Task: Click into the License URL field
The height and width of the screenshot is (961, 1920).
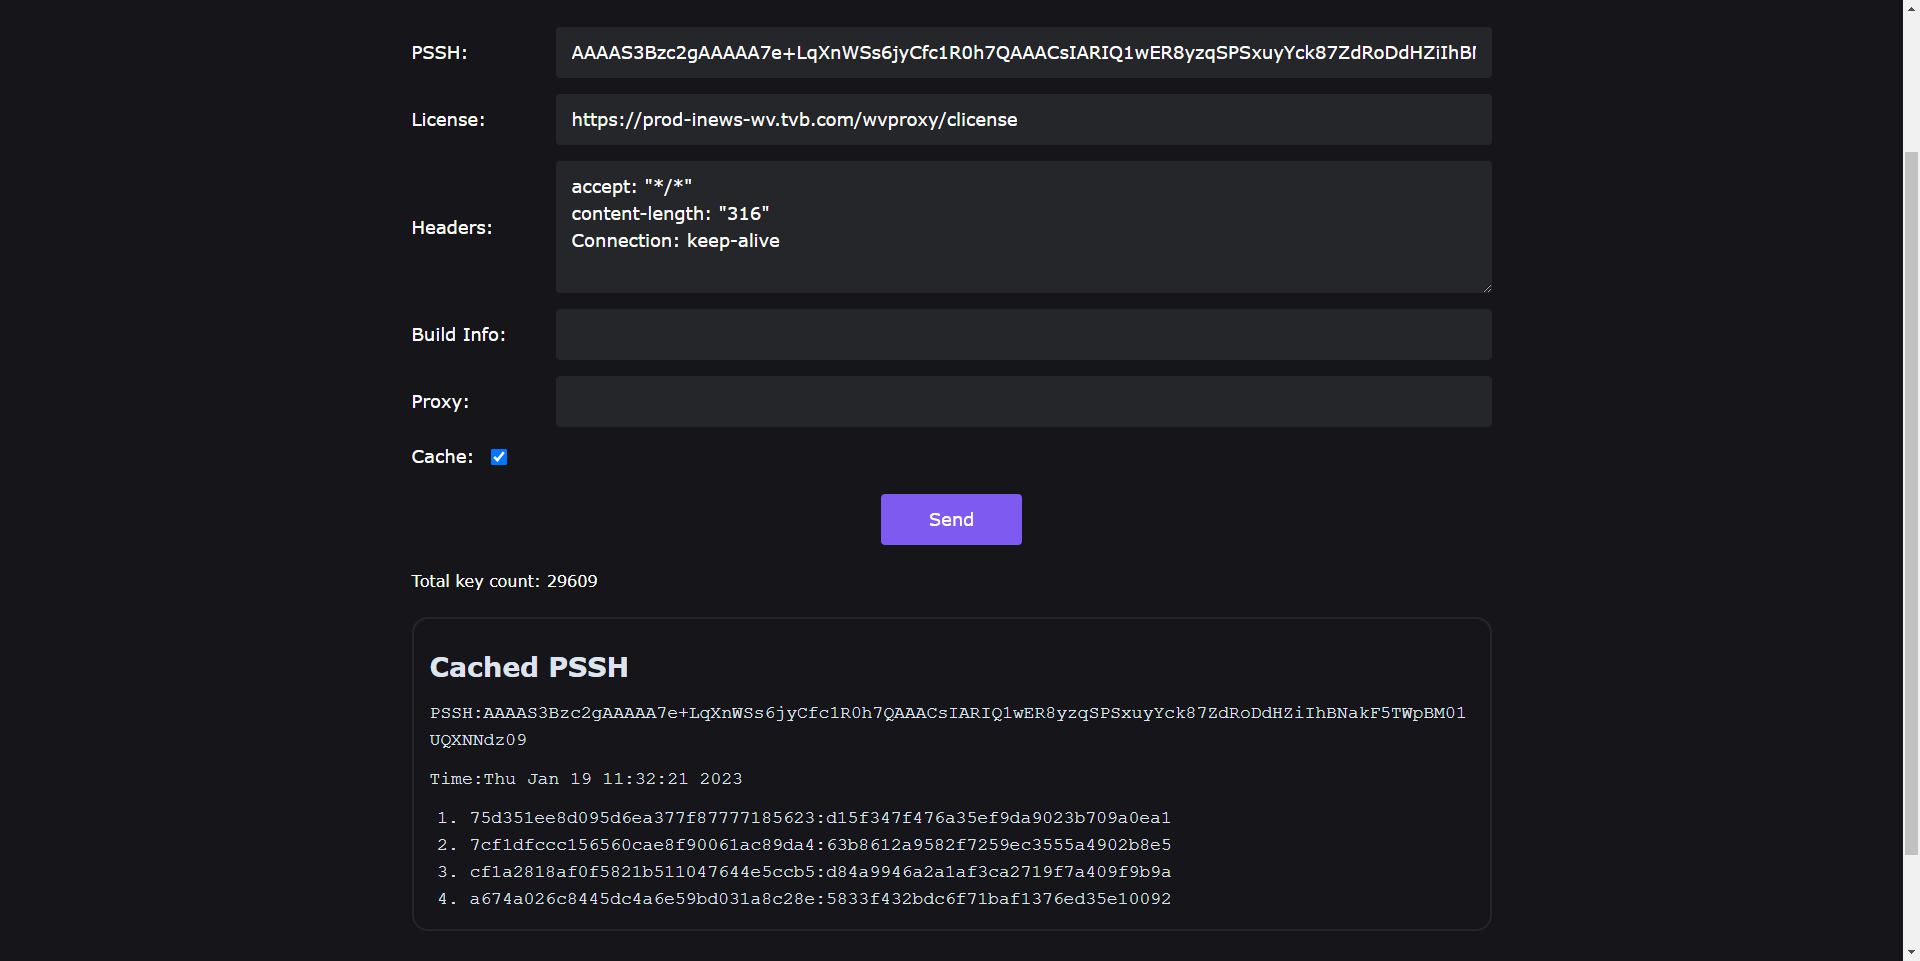Action: tap(1022, 120)
